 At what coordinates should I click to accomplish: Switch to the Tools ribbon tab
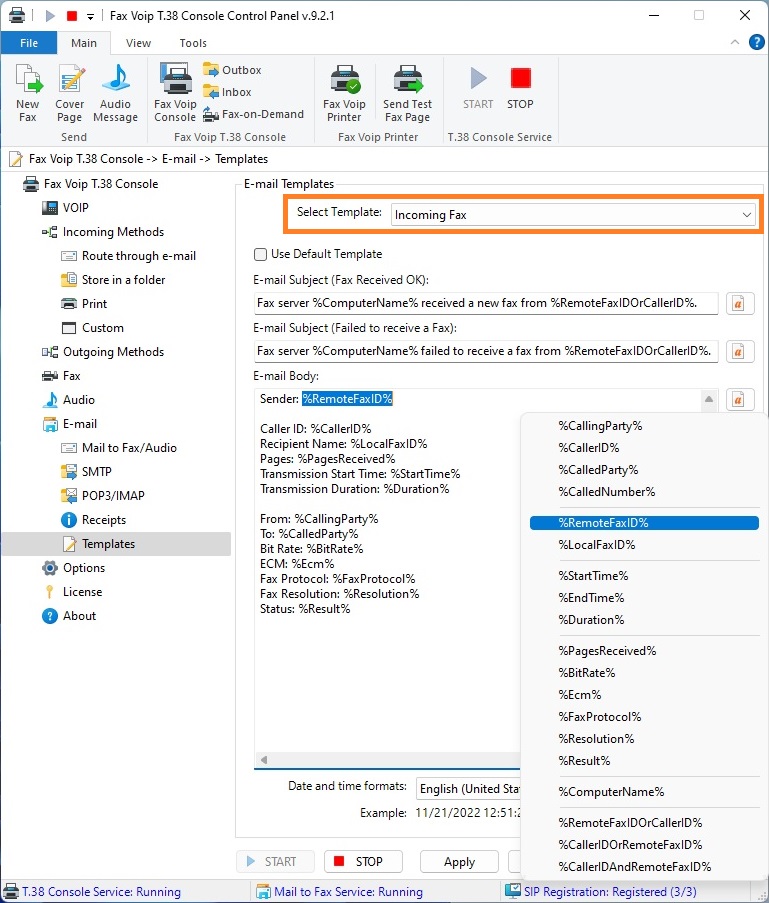click(193, 43)
